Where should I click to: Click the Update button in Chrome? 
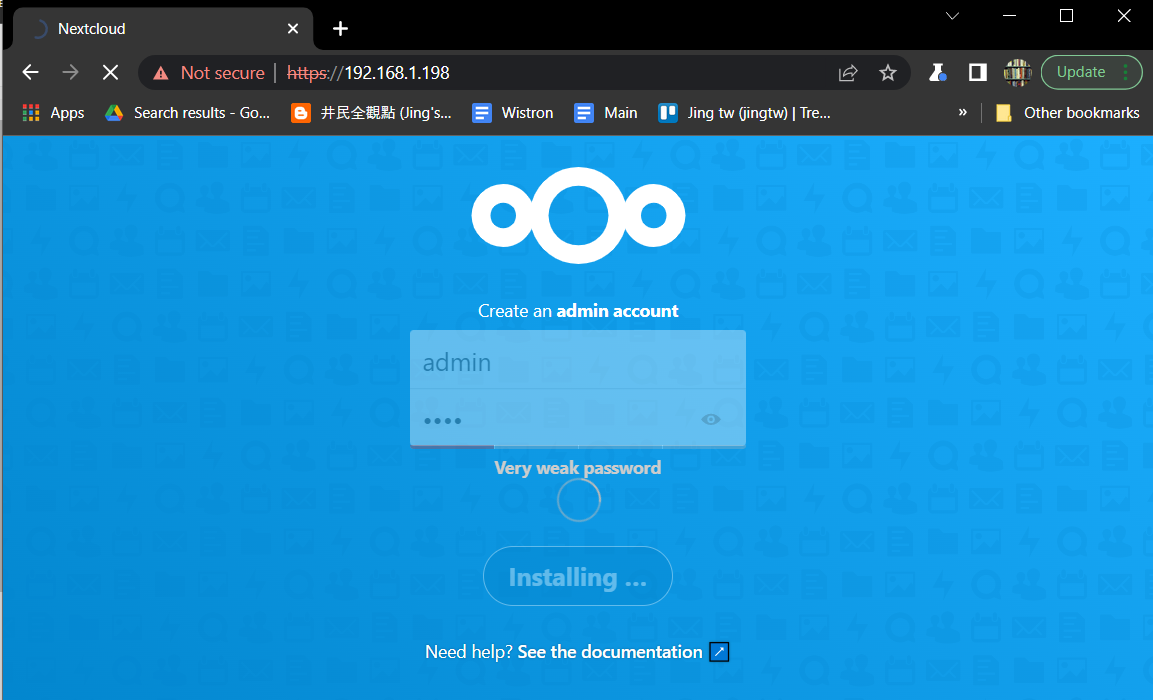(x=1081, y=72)
